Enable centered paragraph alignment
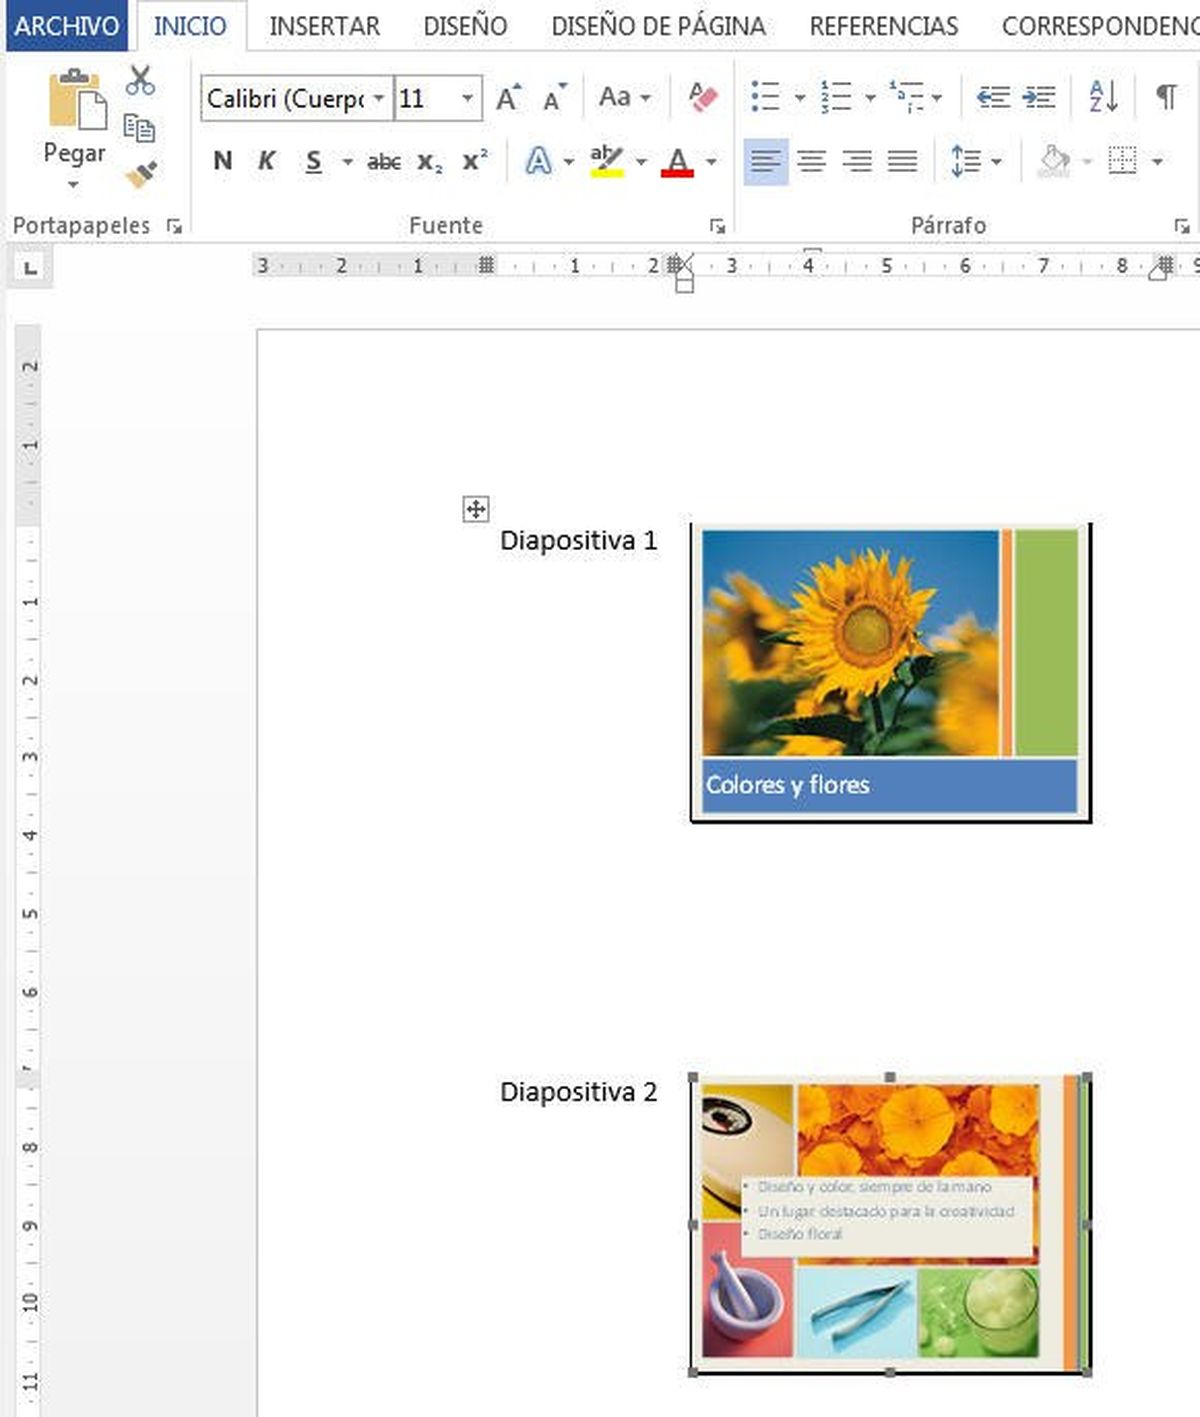Image resolution: width=1200 pixels, height=1417 pixels. pos(811,159)
